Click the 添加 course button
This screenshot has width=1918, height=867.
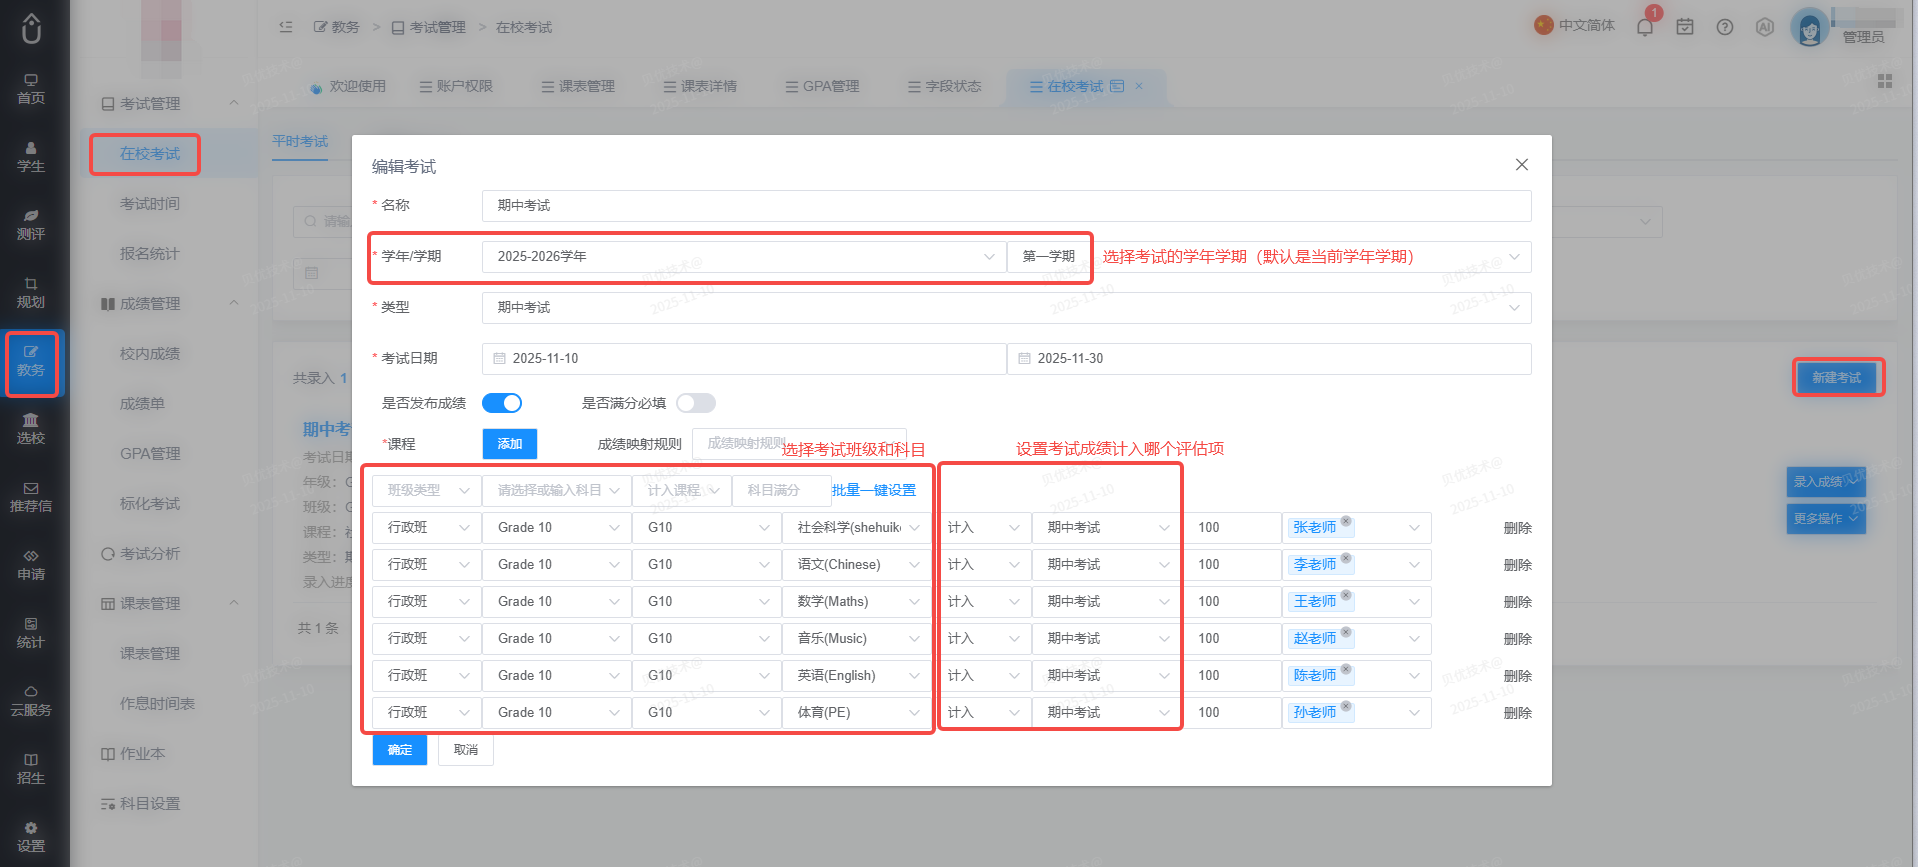click(x=510, y=443)
